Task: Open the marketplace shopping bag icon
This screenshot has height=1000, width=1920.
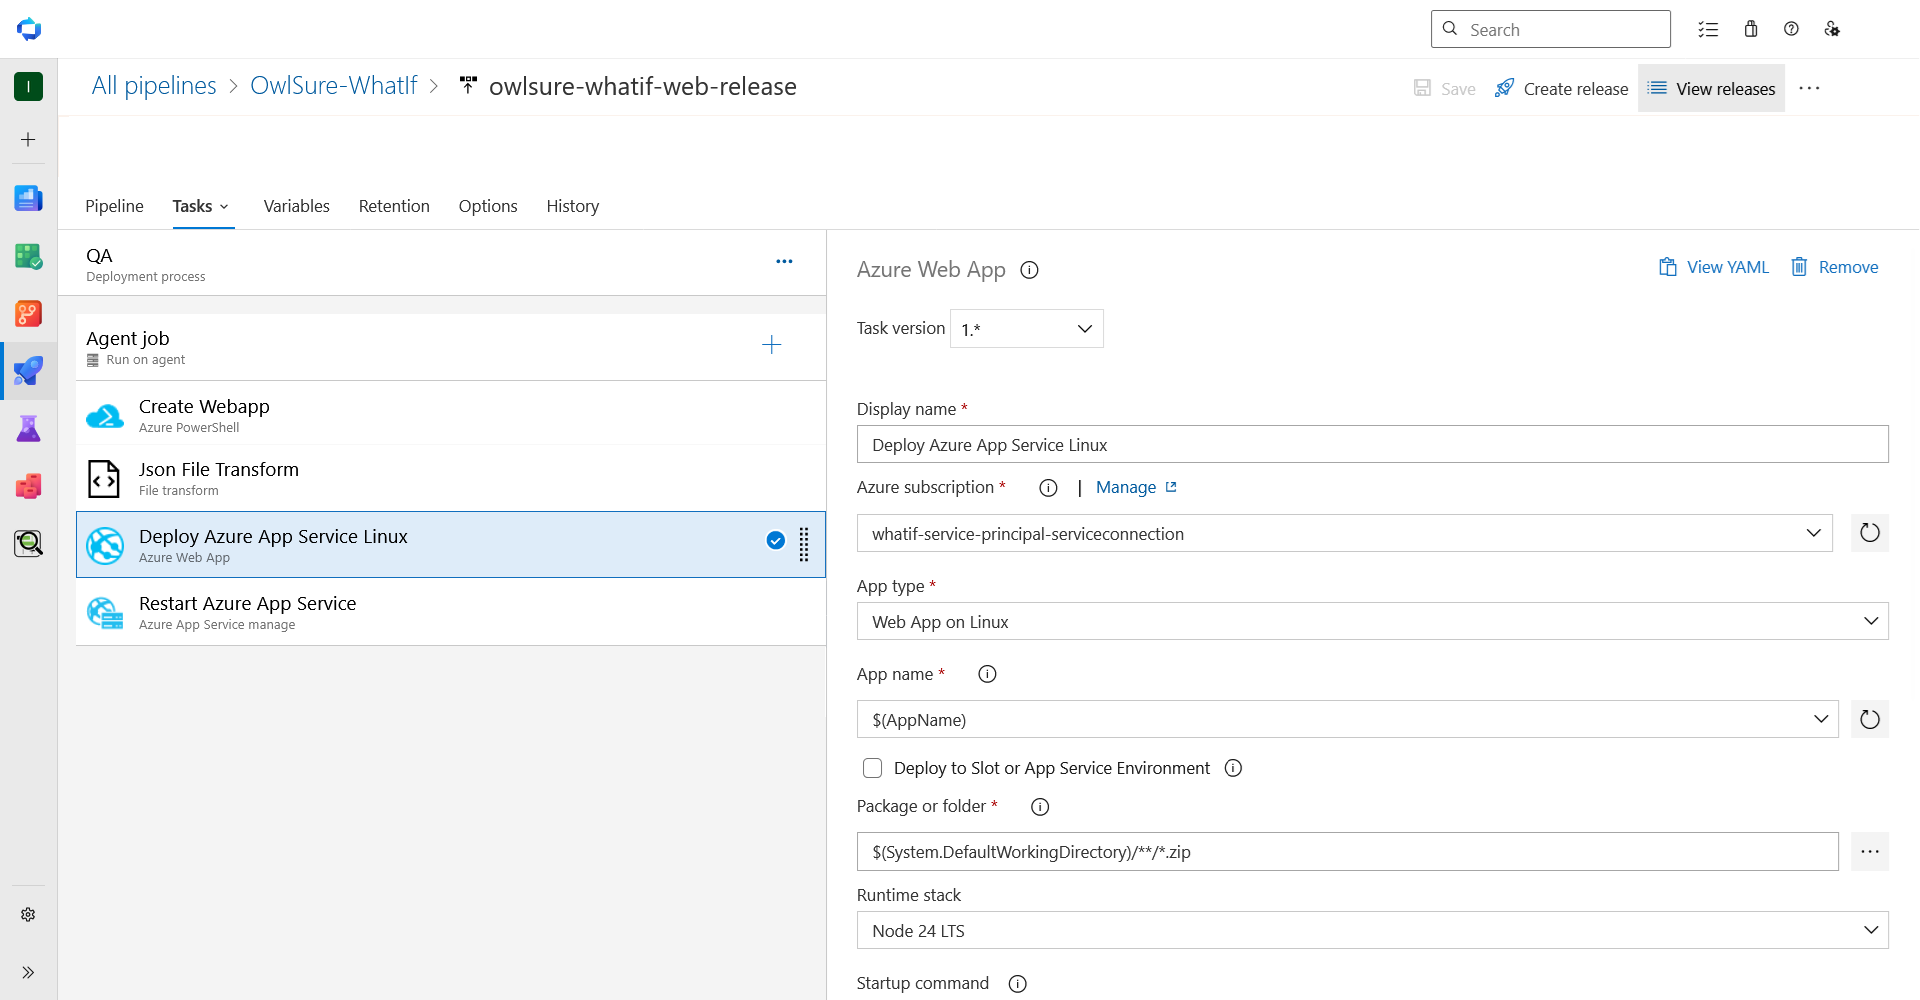Action: click(1751, 29)
